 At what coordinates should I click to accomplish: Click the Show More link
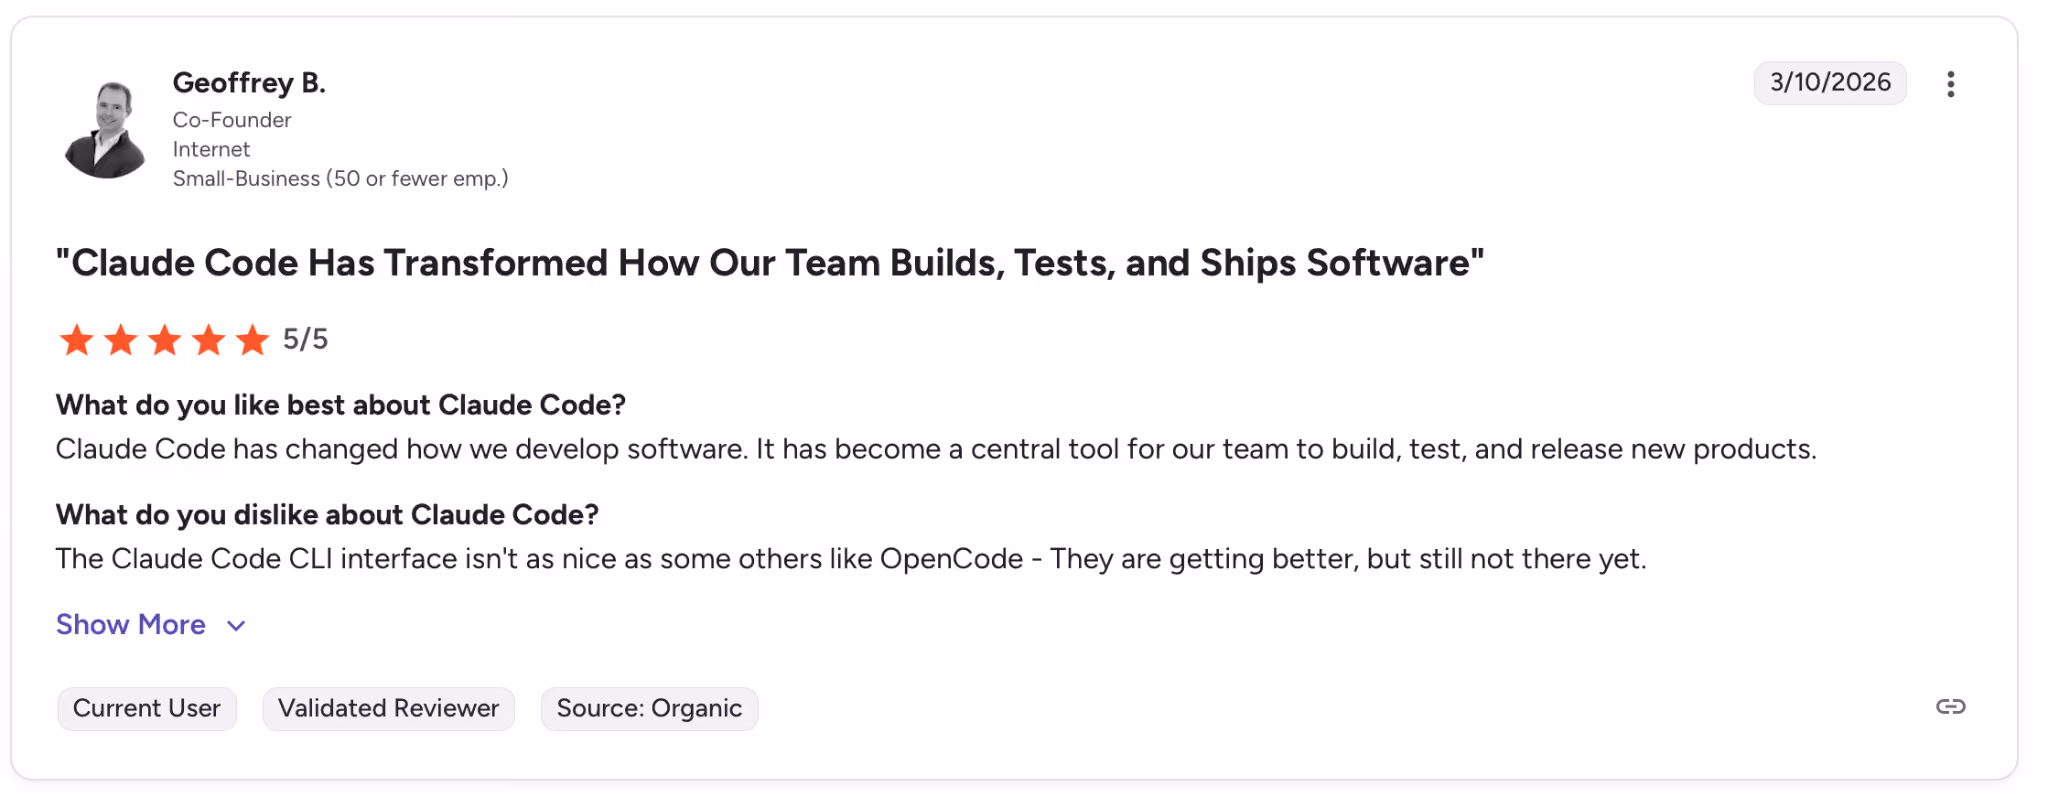click(131, 625)
